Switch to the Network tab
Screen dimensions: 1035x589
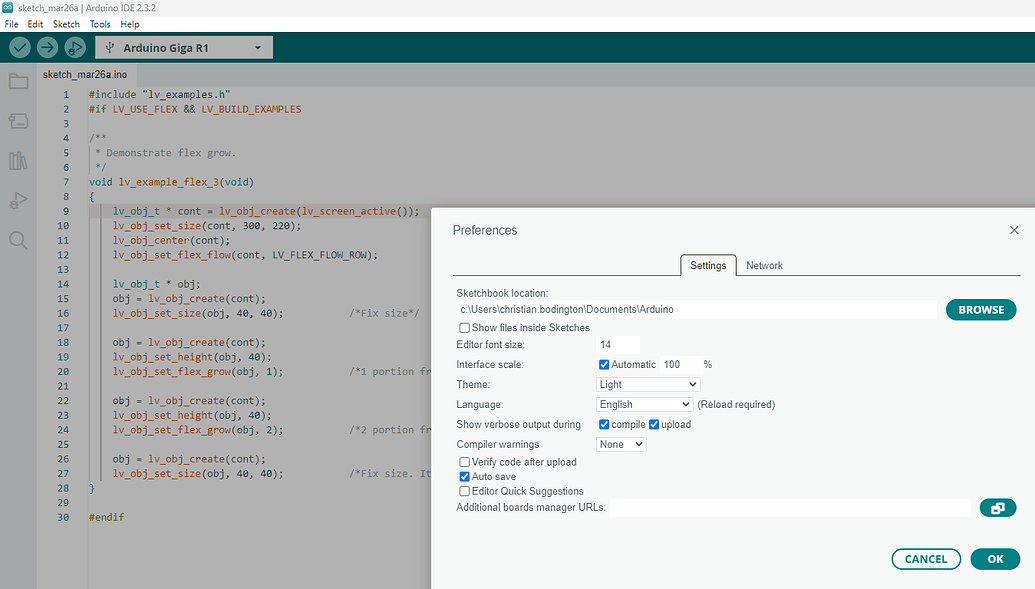click(764, 265)
